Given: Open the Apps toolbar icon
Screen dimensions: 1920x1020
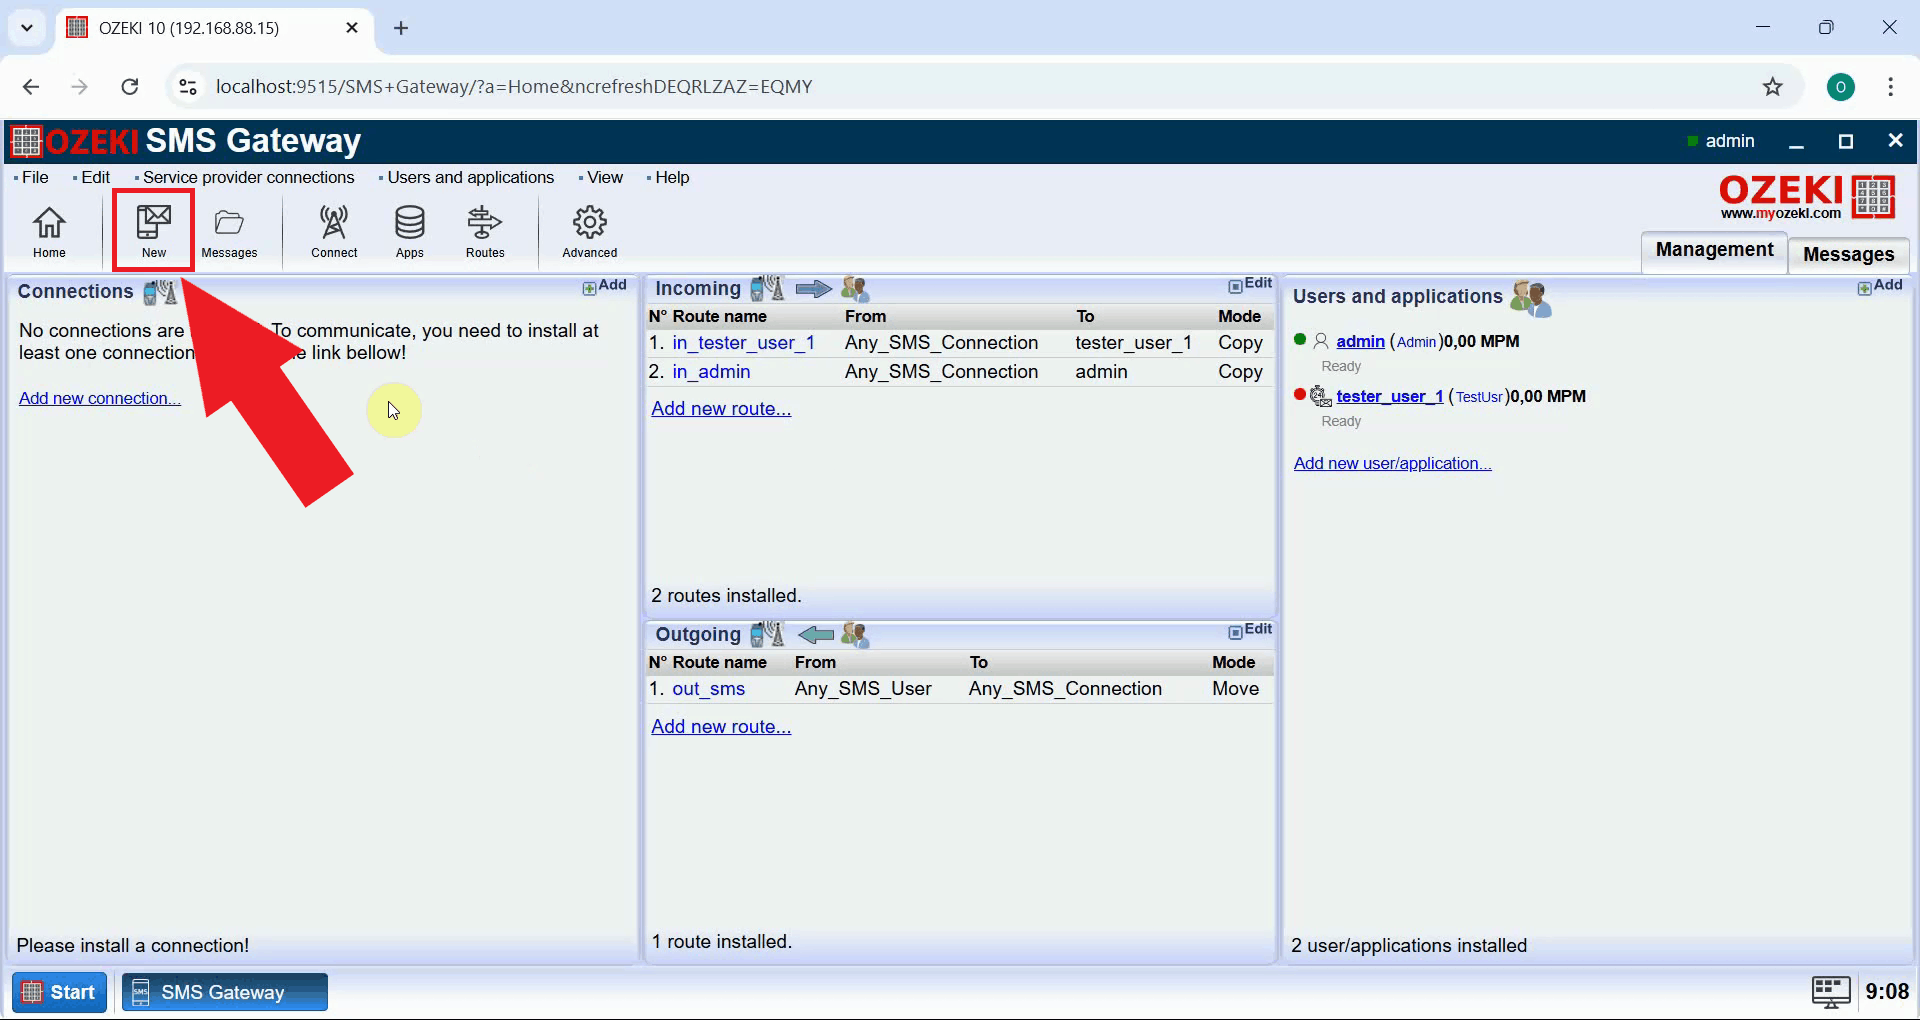Looking at the screenshot, I should click(x=409, y=230).
